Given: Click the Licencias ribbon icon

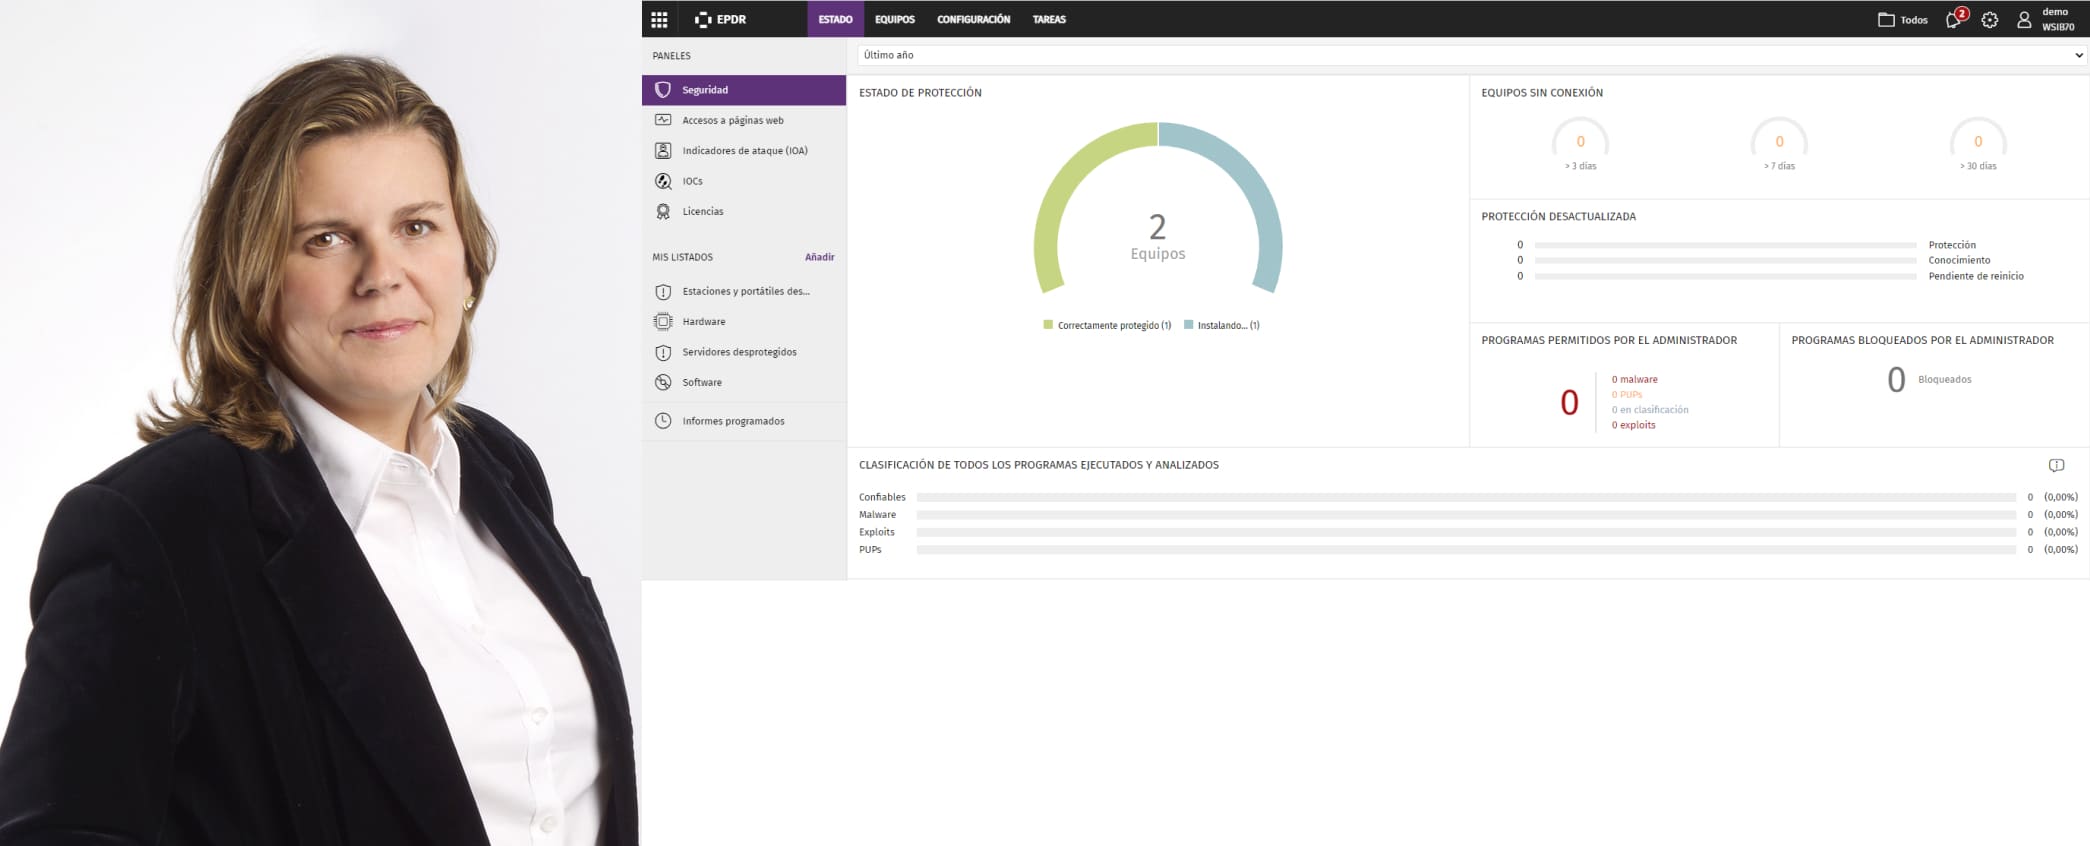Looking at the screenshot, I should (x=663, y=212).
